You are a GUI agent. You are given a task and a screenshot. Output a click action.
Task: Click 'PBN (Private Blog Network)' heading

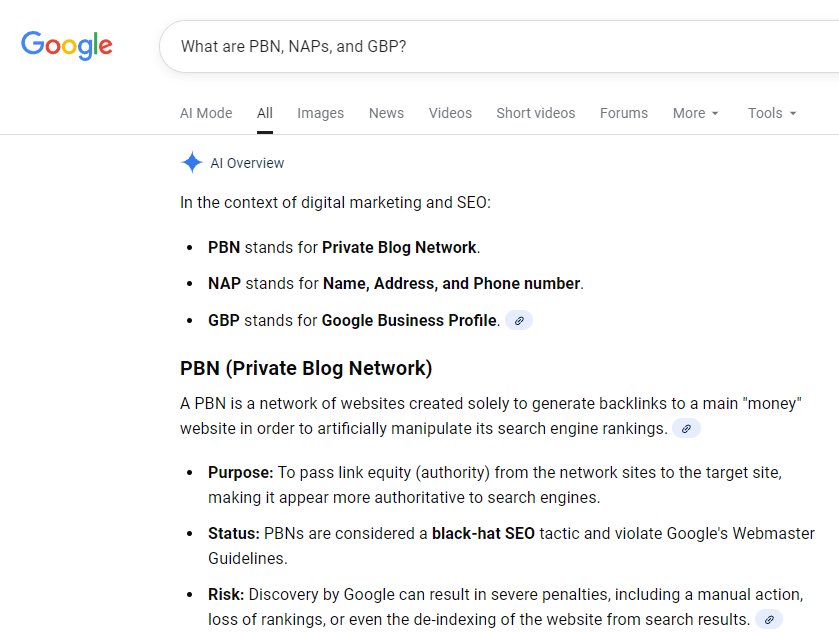pyautogui.click(x=306, y=369)
